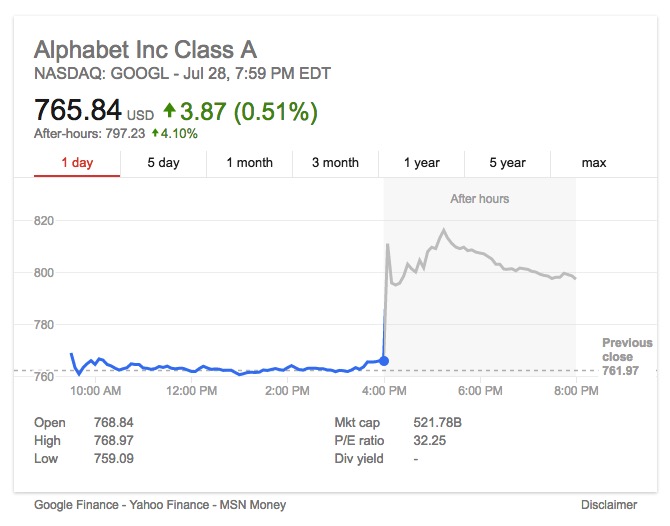Show the 3 month chart
The width and height of the screenshot is (670, 526).
(335, 163)
